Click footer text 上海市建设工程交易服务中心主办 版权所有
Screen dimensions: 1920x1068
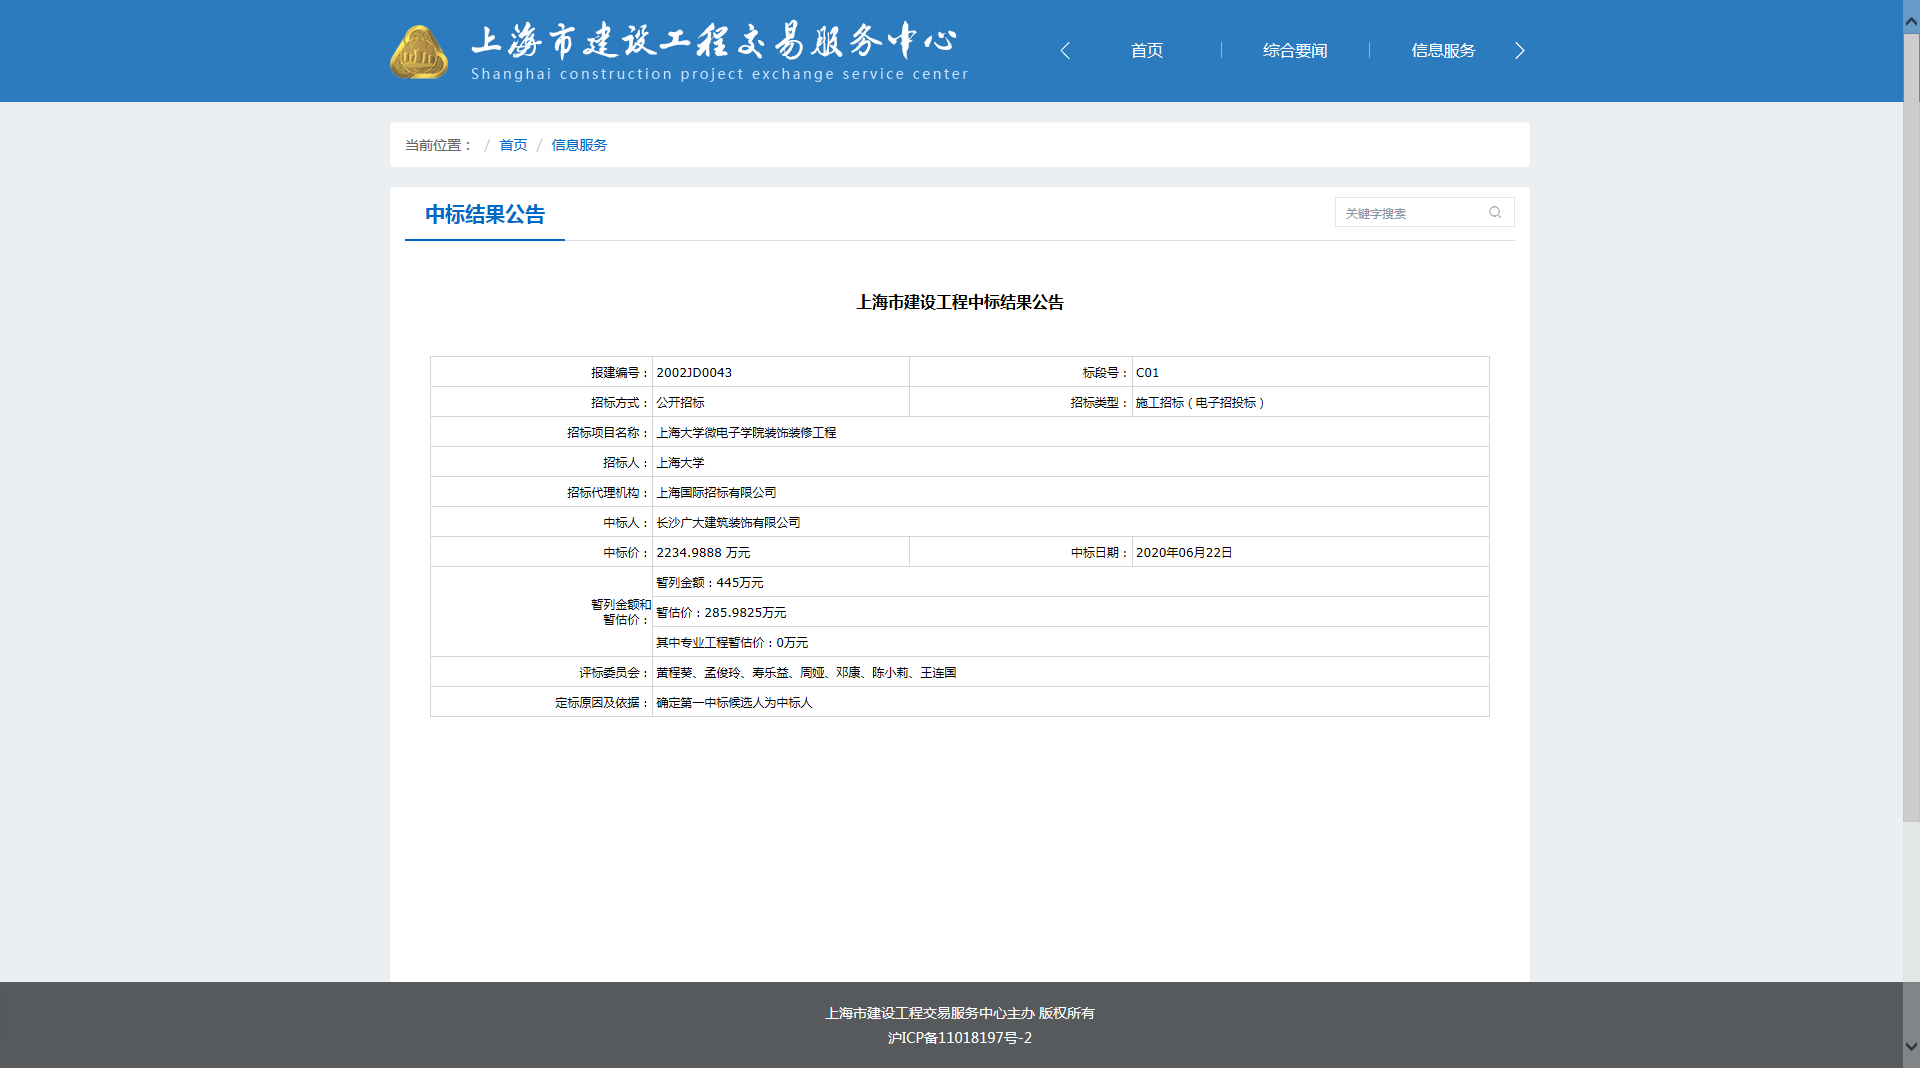[x=960, y=1013]
